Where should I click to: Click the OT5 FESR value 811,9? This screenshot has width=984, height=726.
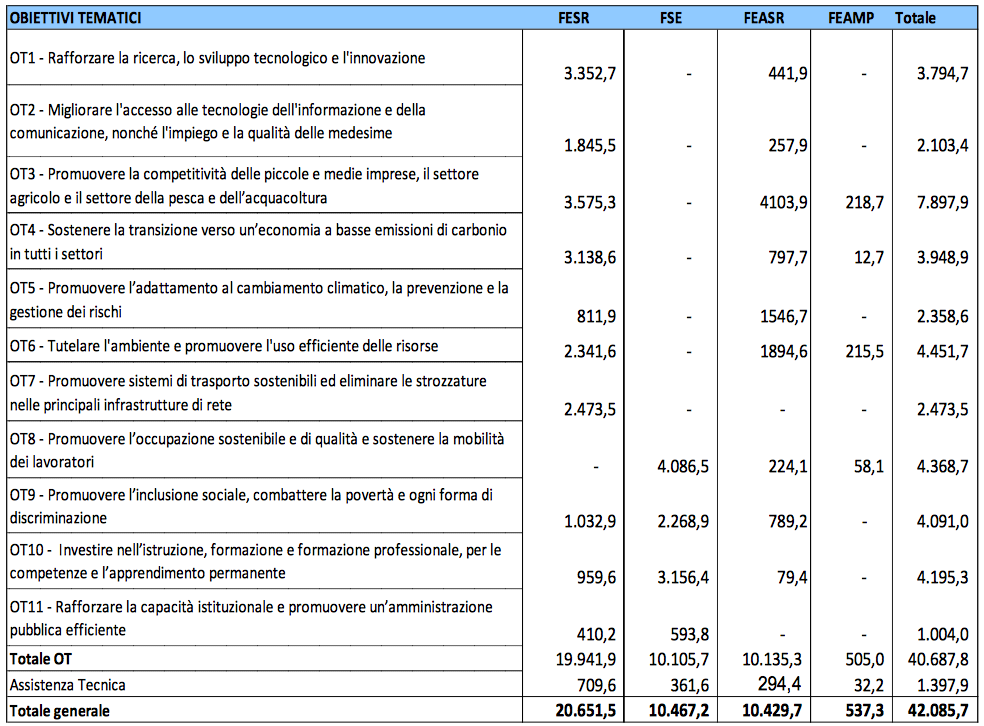pos(596,316)
